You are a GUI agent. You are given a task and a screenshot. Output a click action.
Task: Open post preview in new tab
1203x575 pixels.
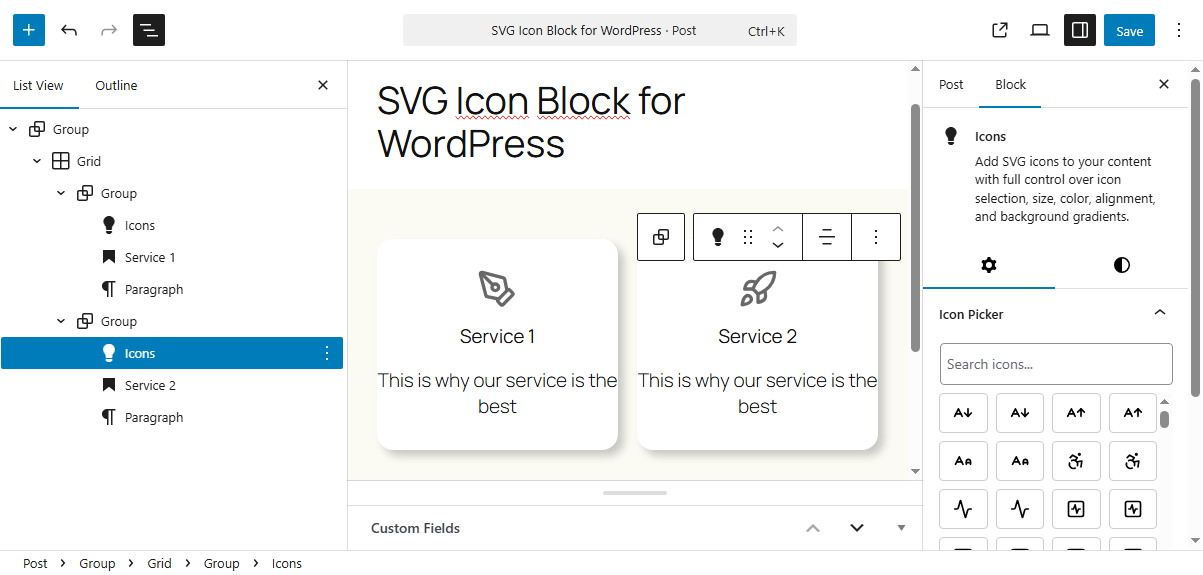[999, 30]
